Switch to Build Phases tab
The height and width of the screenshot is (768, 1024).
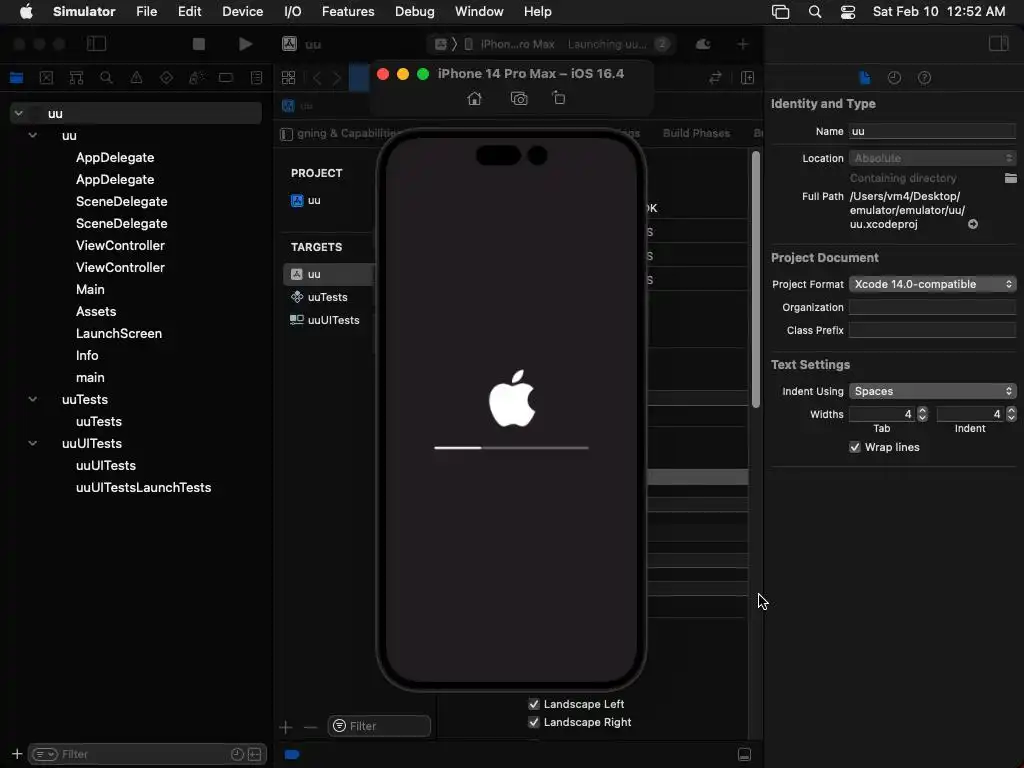pos(696,133)
